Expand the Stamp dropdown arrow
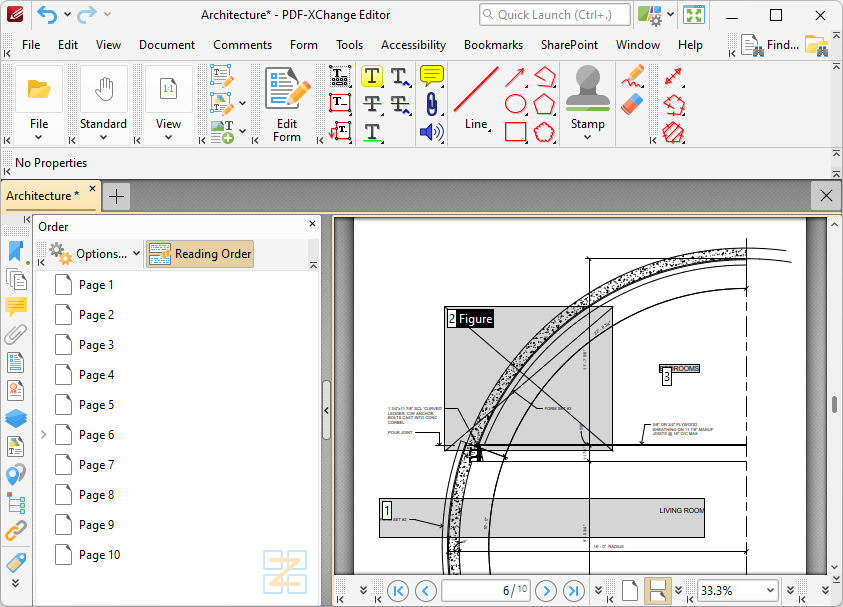 tap(588, 137)
